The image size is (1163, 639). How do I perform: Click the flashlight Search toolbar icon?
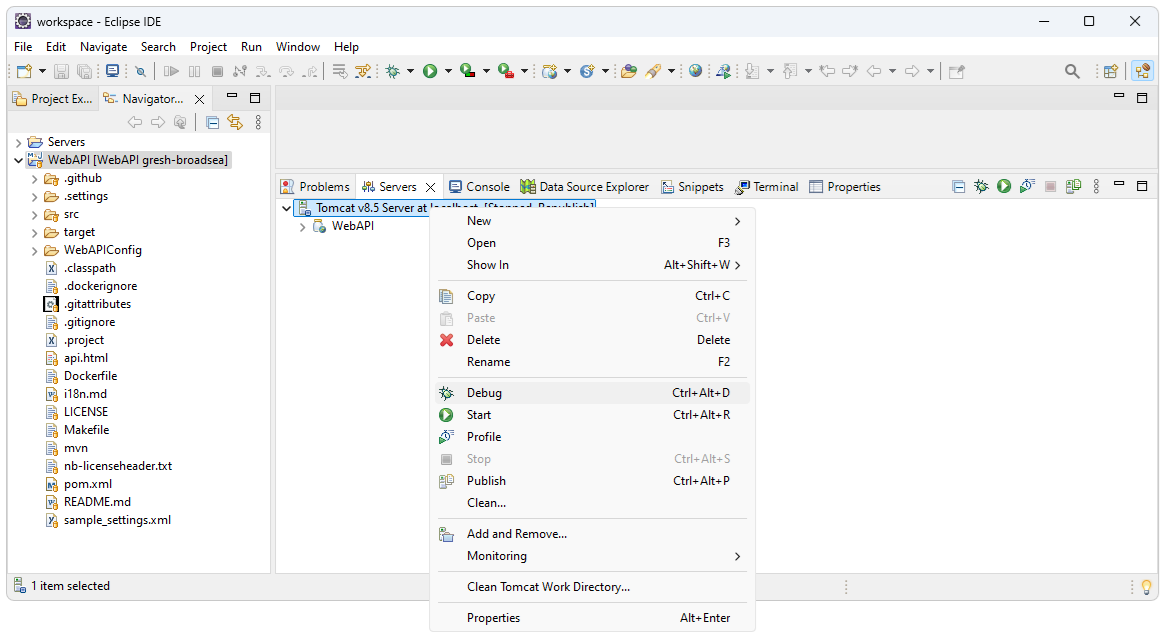[x=653, y=71]
